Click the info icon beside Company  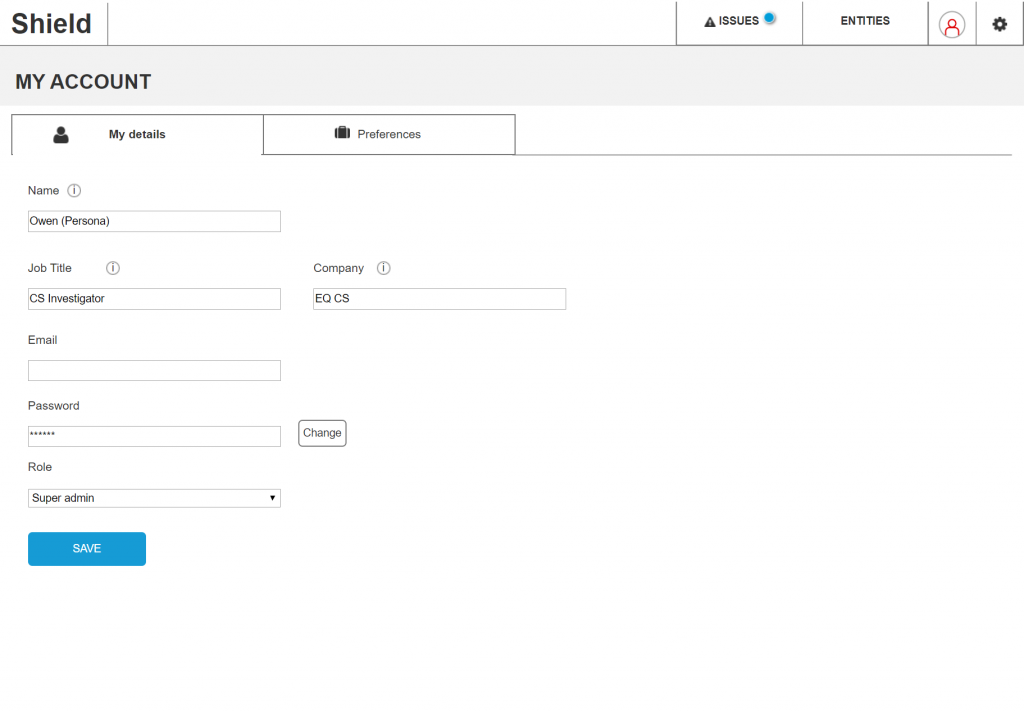(x=384, y=268)
